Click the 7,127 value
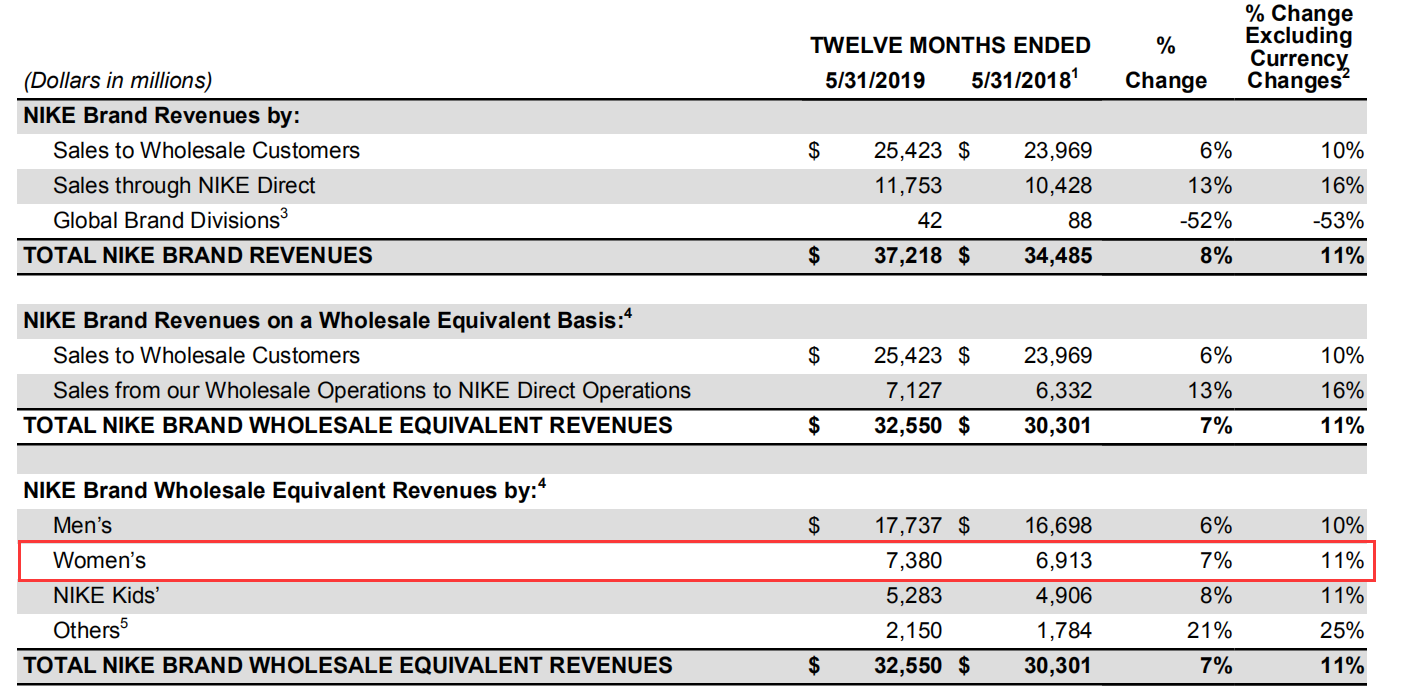This screenshot has height=699, width=1427. [x=914, y=390]
